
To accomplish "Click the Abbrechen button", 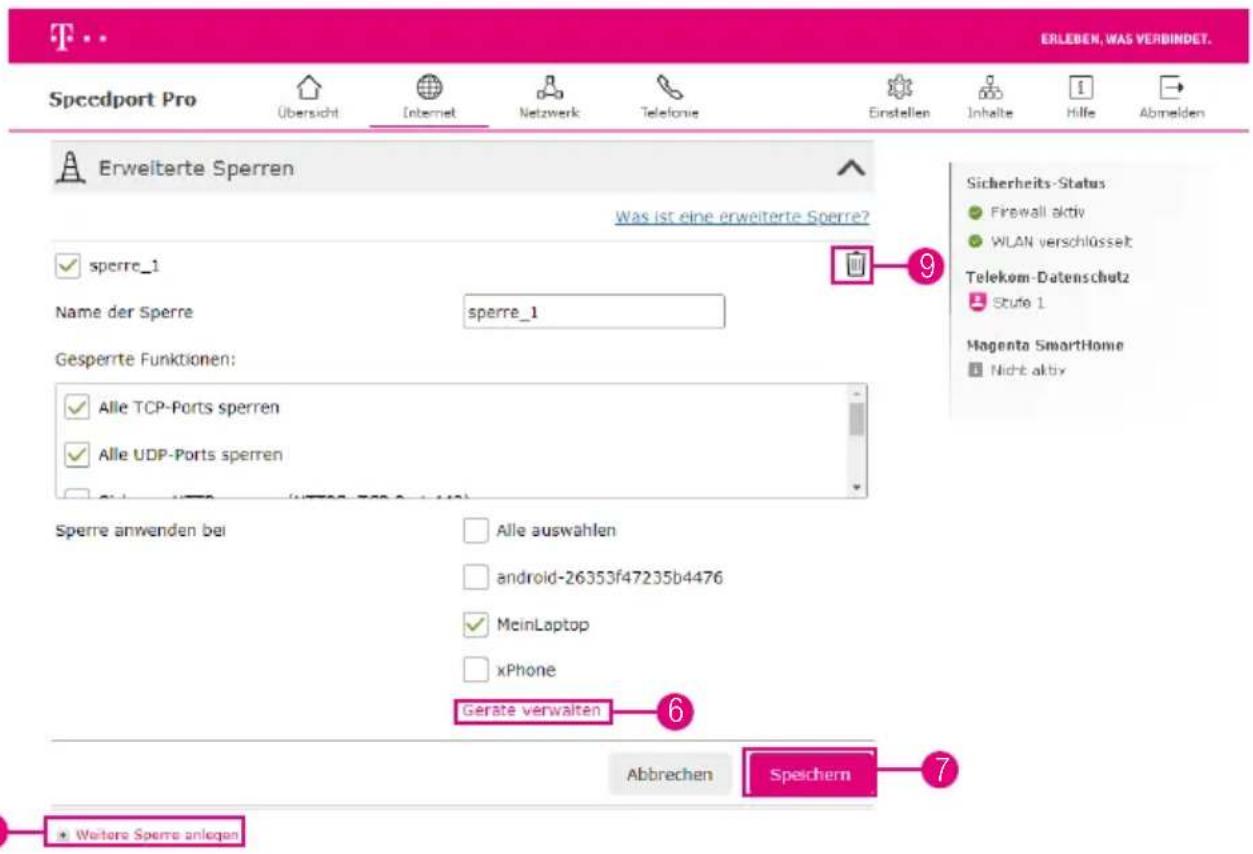I will 669,775.
